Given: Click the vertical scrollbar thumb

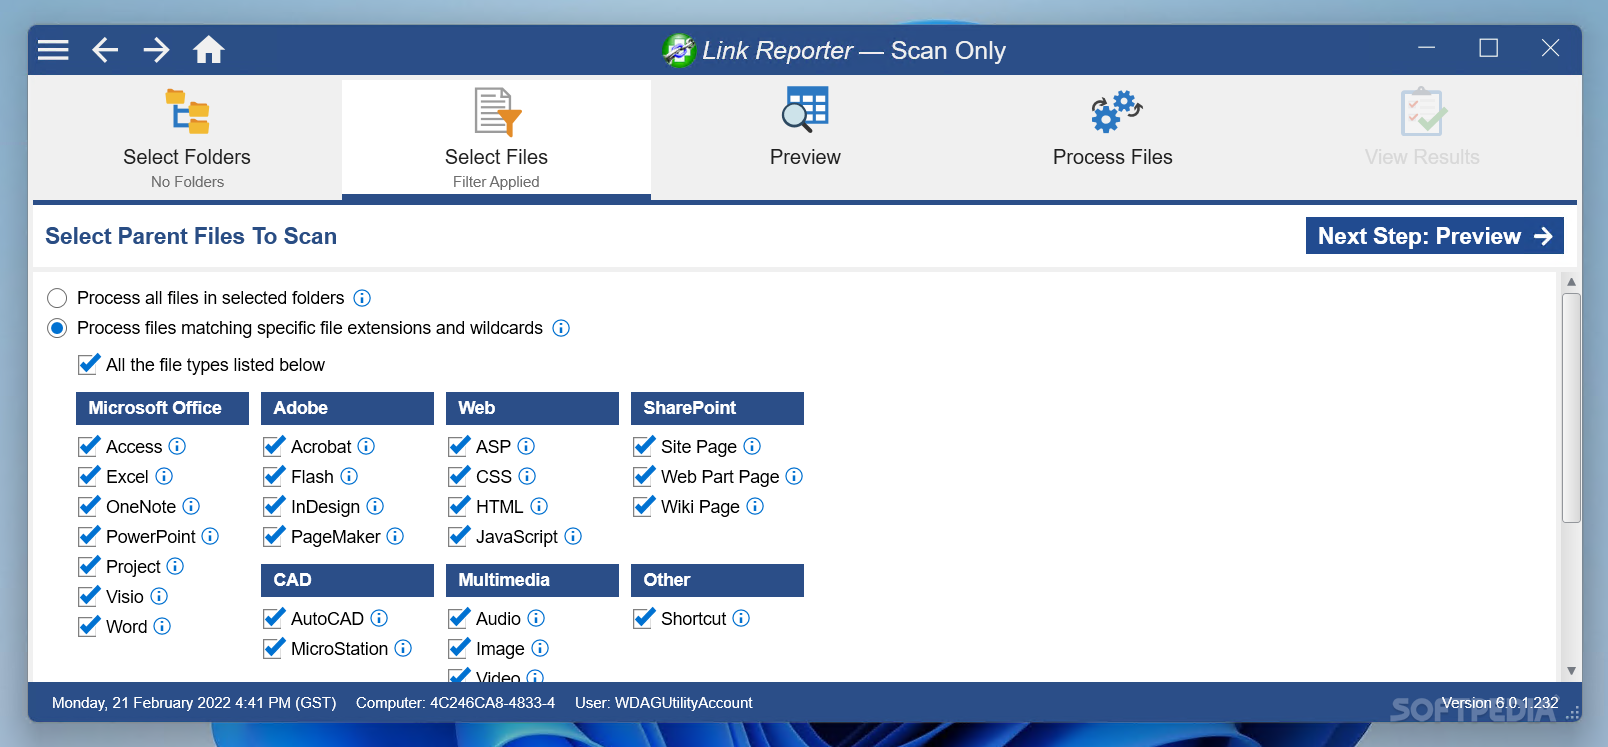Looking at the screenshot, I should click(1571, 408).
